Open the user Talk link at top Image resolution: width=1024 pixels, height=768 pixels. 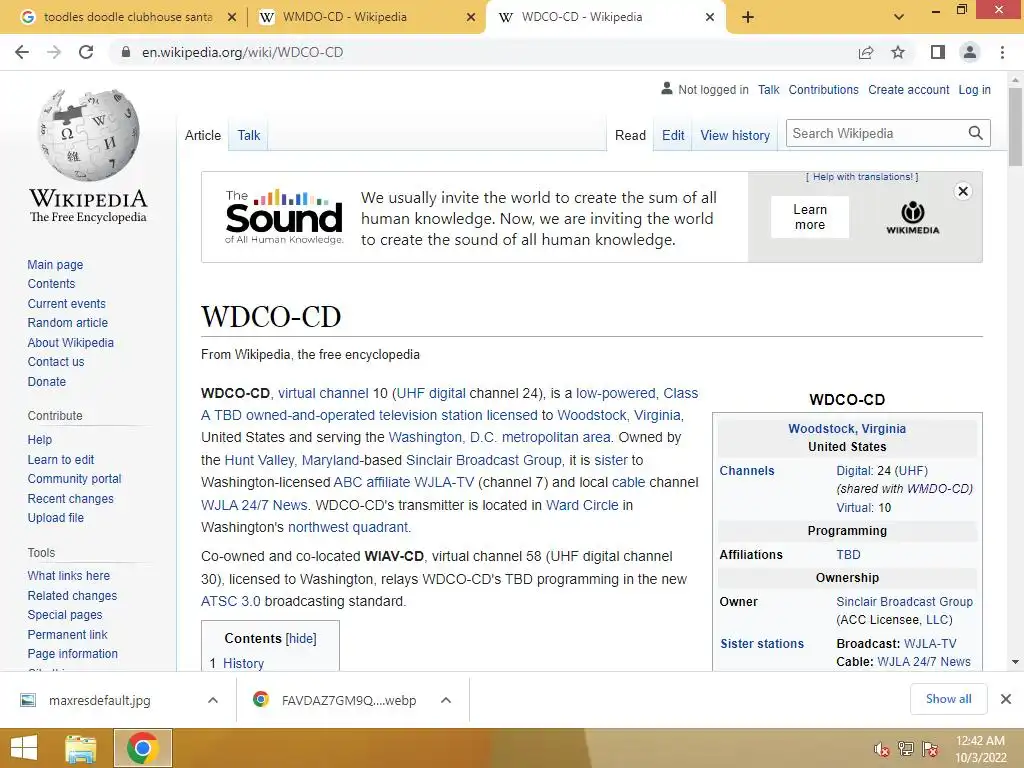click(769, 89)
